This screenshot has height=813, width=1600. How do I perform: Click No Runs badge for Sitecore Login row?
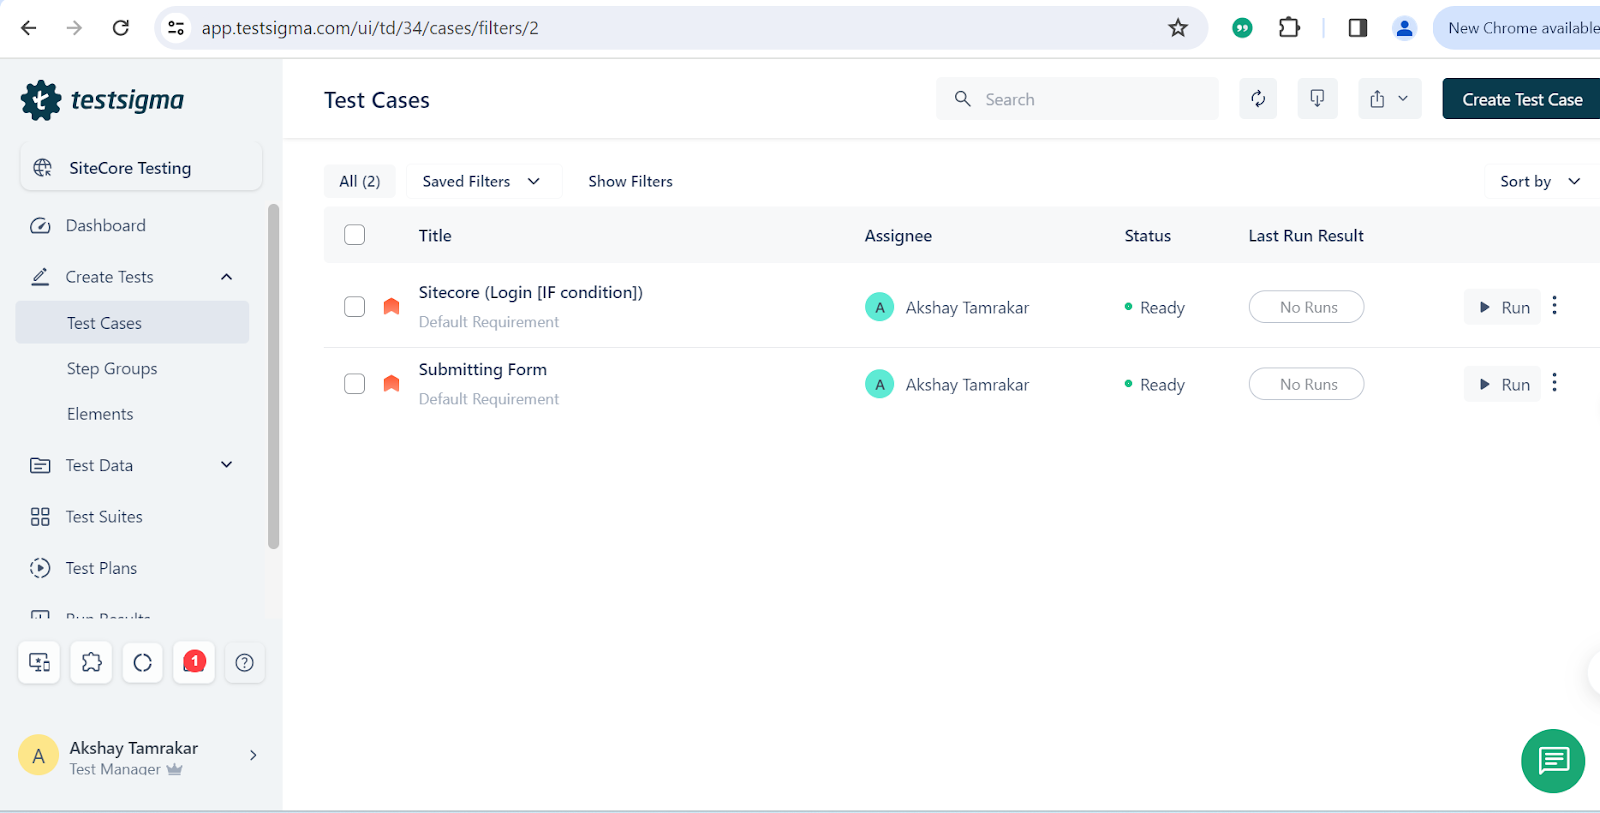click(x=1306, y=307)
